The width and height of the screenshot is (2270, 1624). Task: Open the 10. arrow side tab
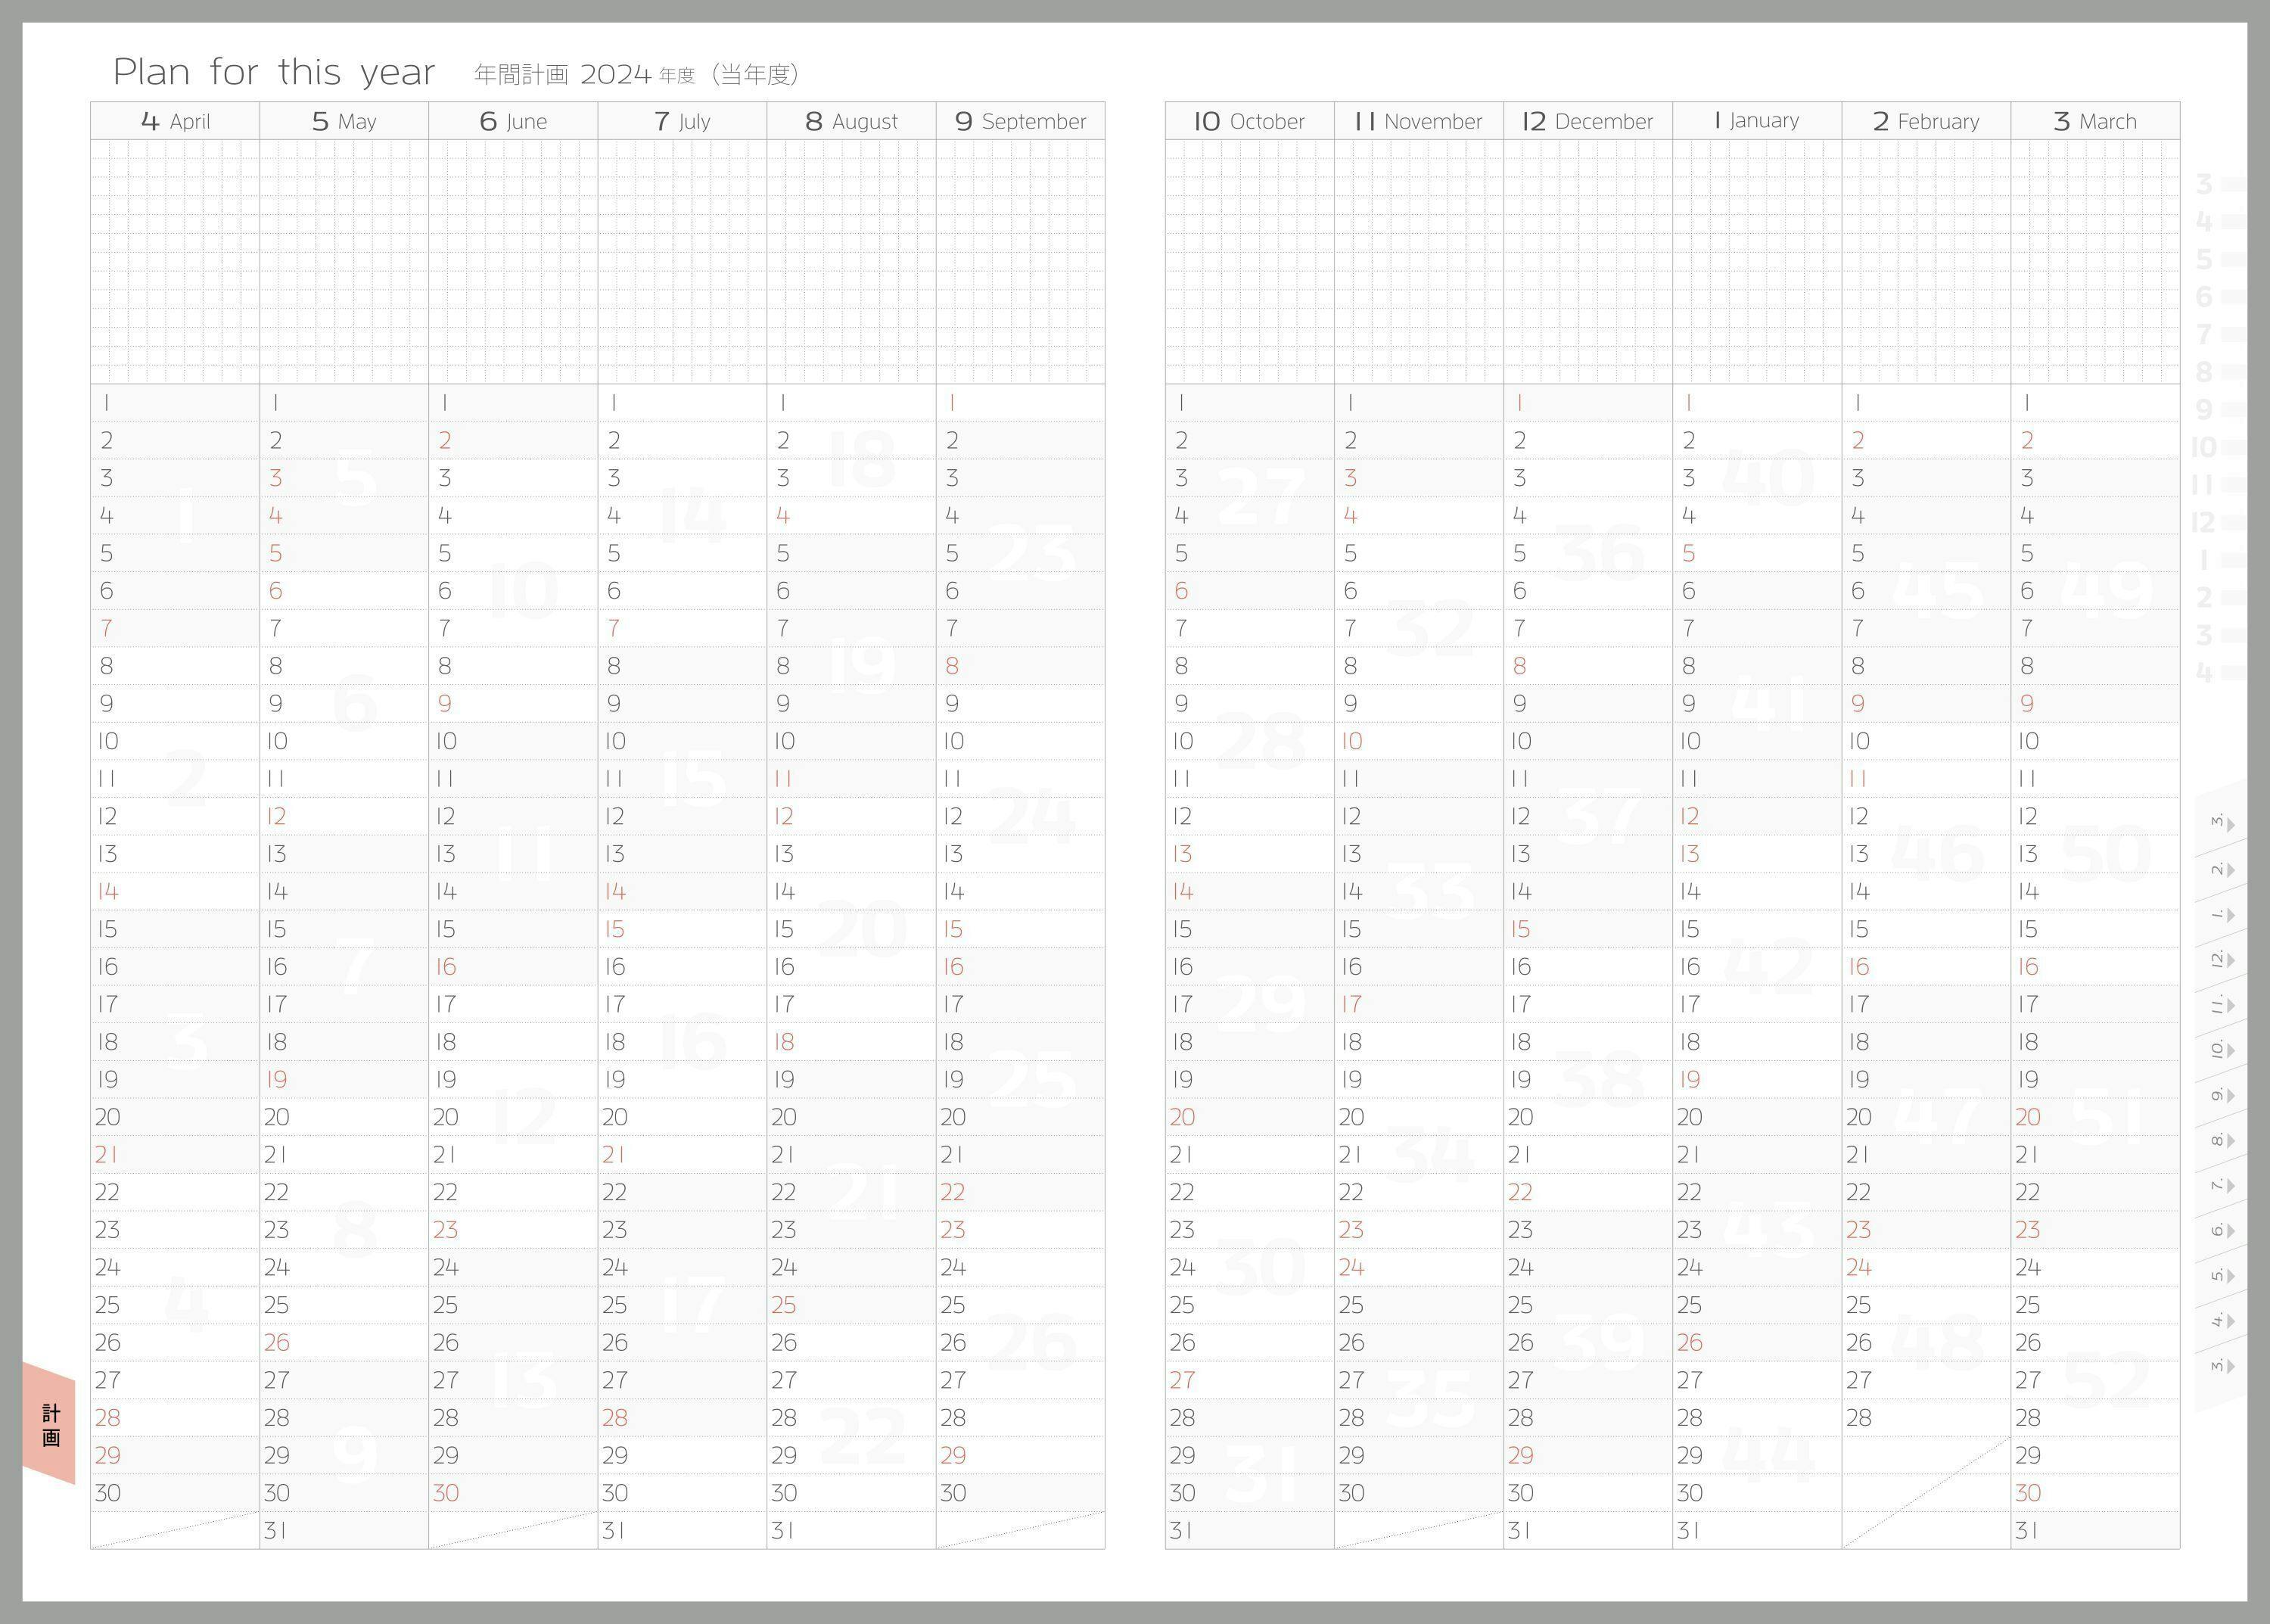tap(2220, 1050)
